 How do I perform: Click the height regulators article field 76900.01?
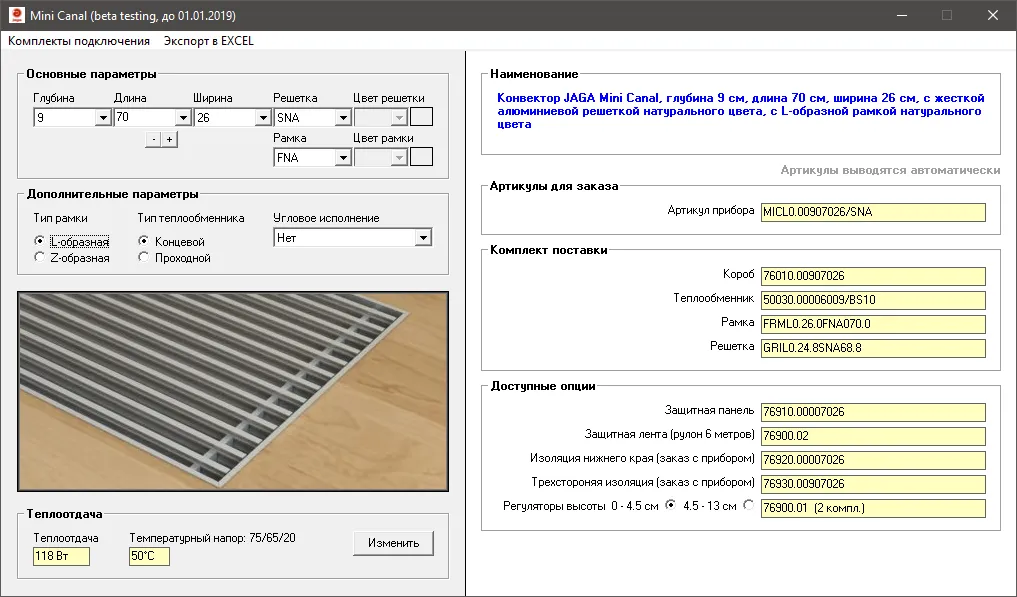tap(873, 509)
